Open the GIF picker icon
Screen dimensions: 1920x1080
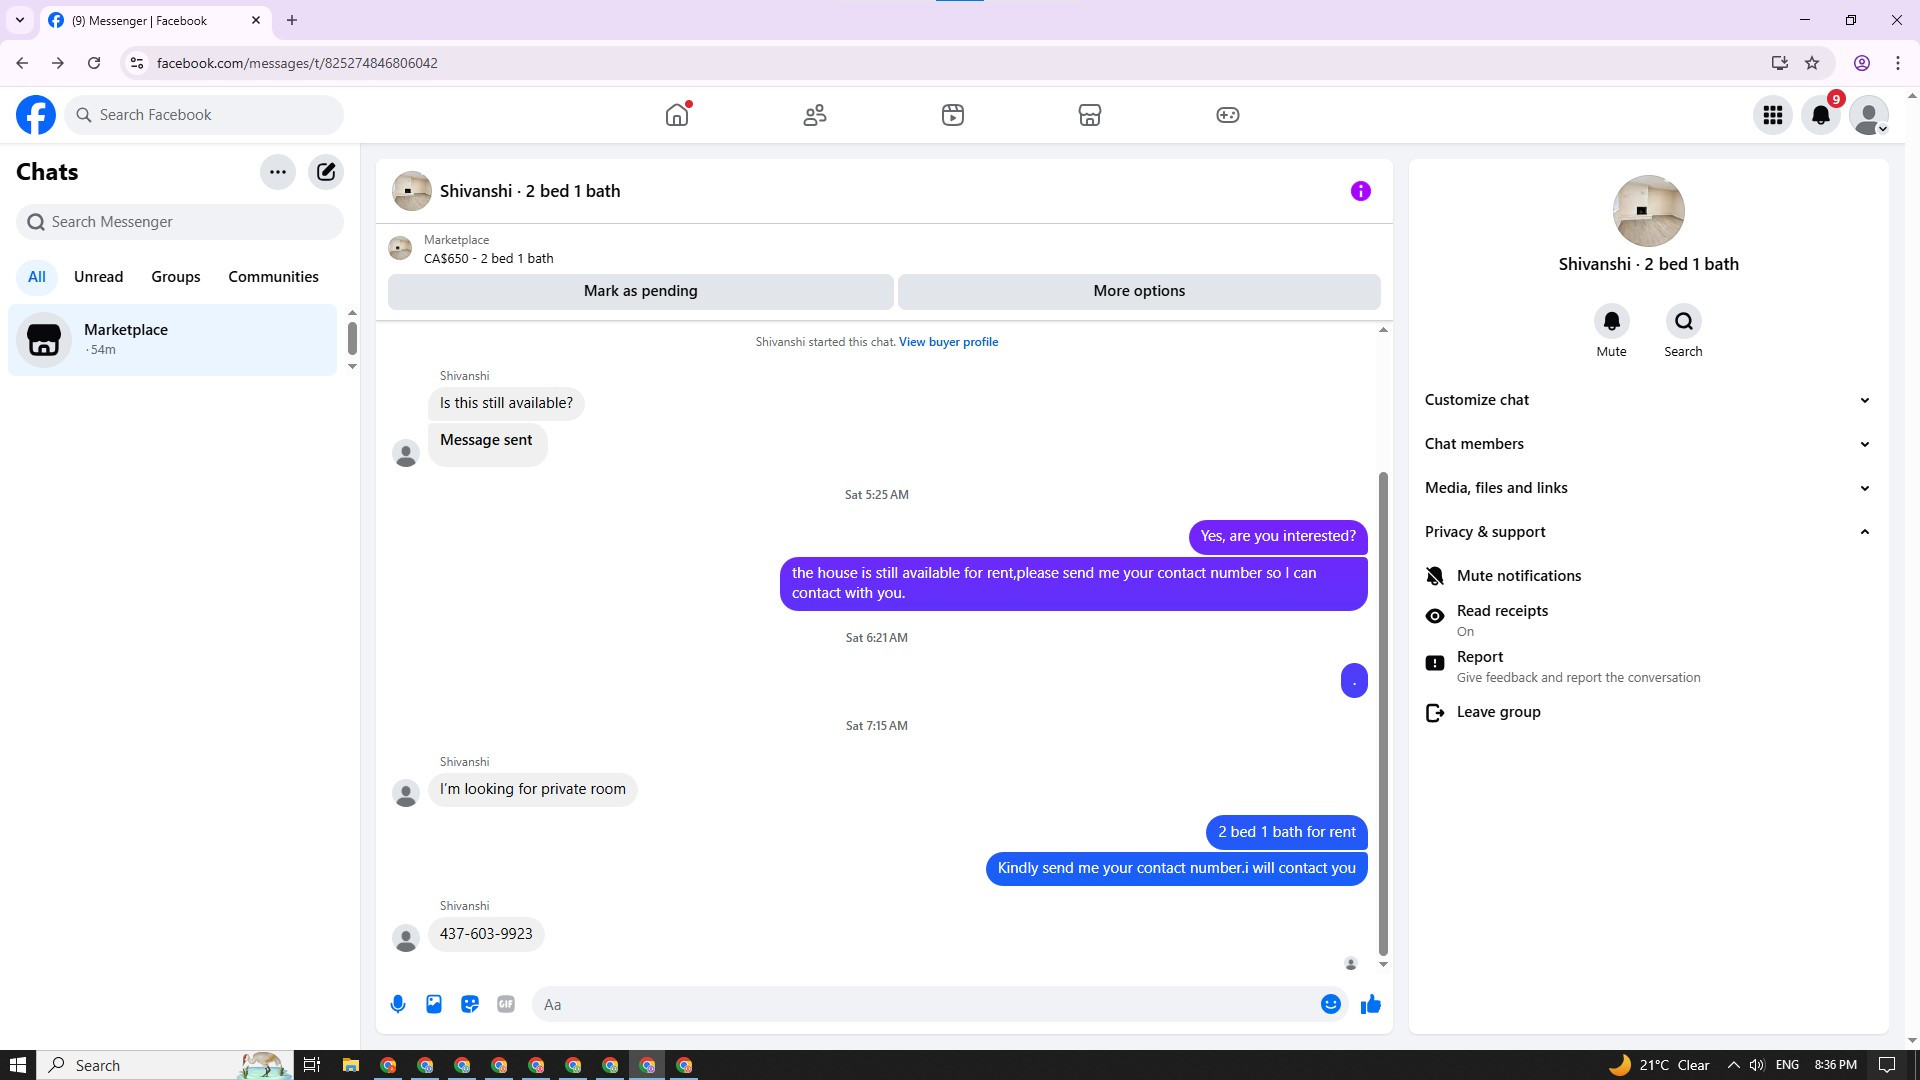[506, 1004]
